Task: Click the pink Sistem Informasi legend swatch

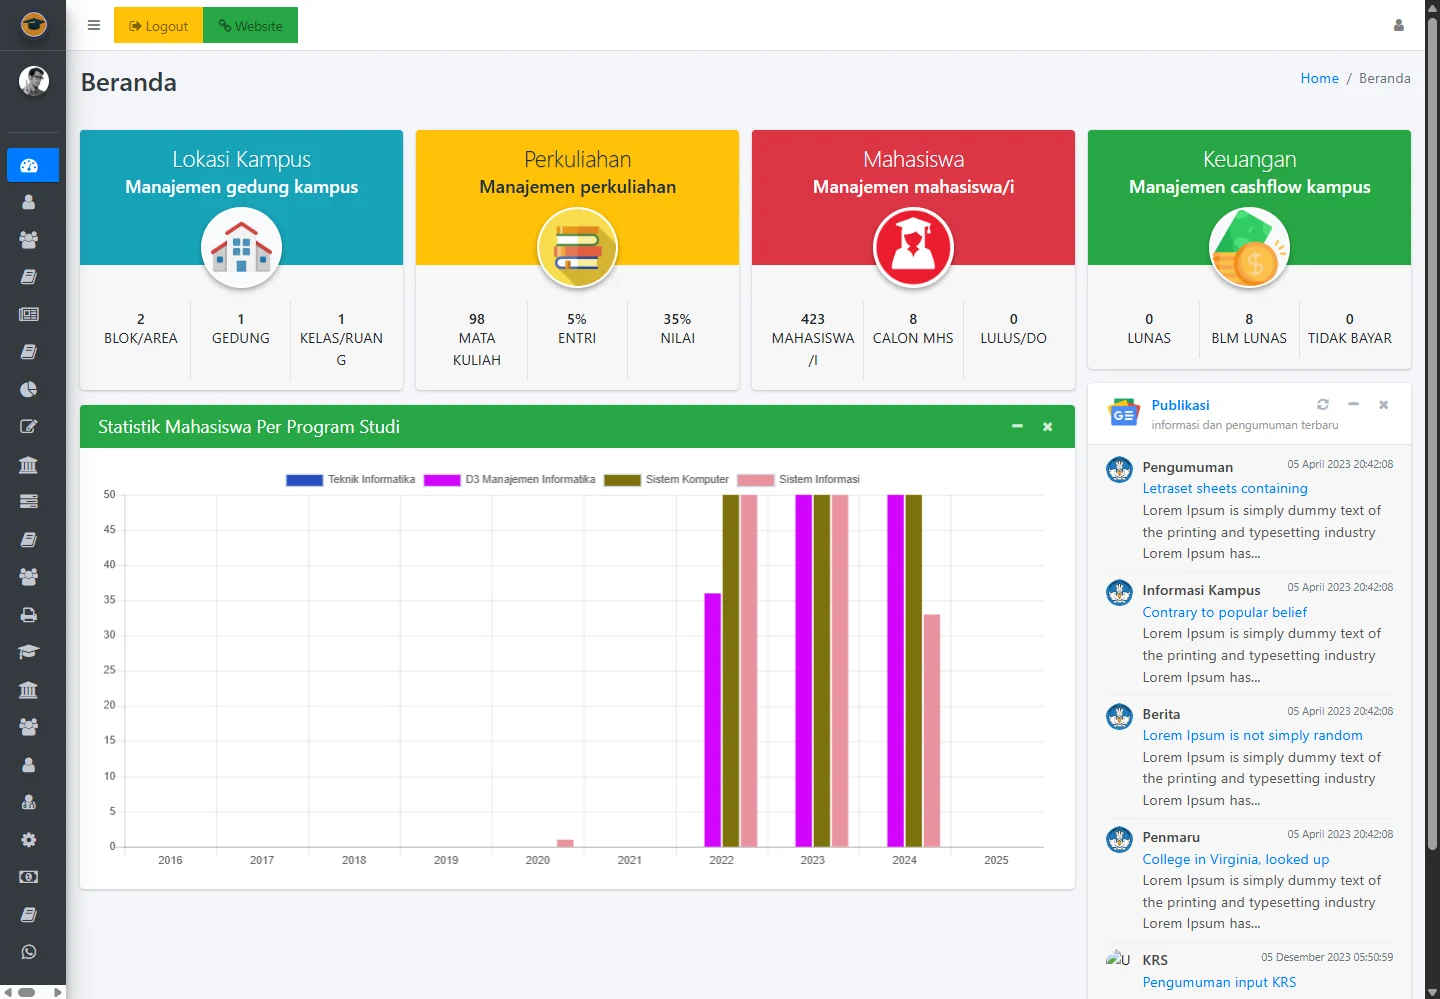Action: point(755,480)
